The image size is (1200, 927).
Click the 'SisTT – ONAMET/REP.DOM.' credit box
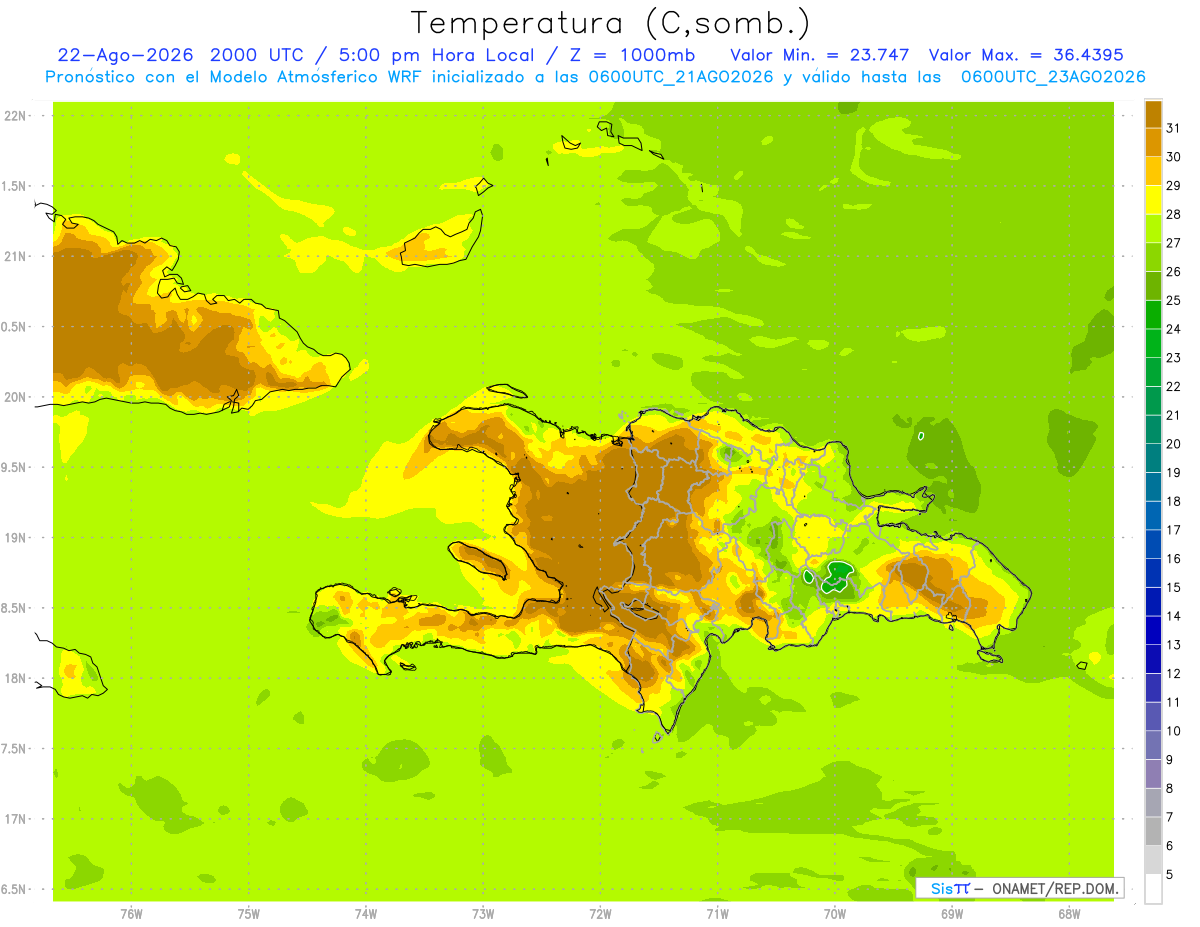coord(1019,888)
